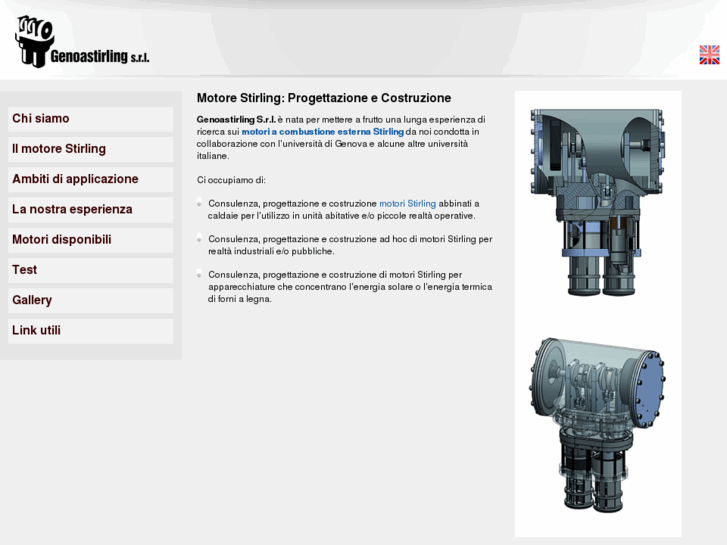Click heading 'Motore Stirling: Progettazione e Costruzione'
The width and height of the screenshot is (727, 545).
coord(324,98)
